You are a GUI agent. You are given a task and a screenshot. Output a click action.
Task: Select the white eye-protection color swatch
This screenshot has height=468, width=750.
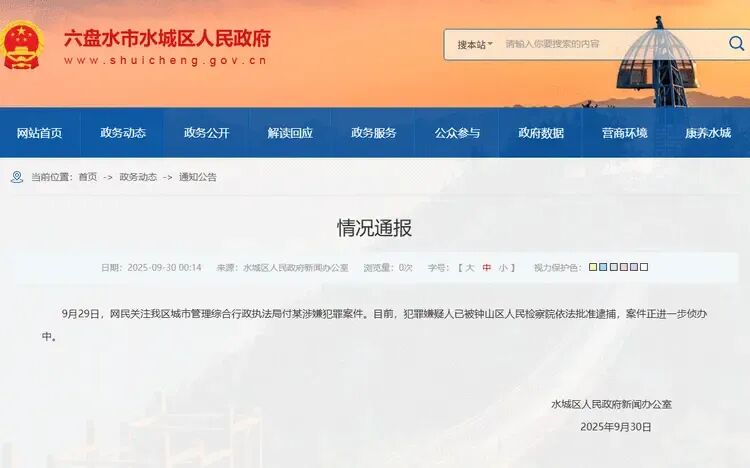pos(644,267)
